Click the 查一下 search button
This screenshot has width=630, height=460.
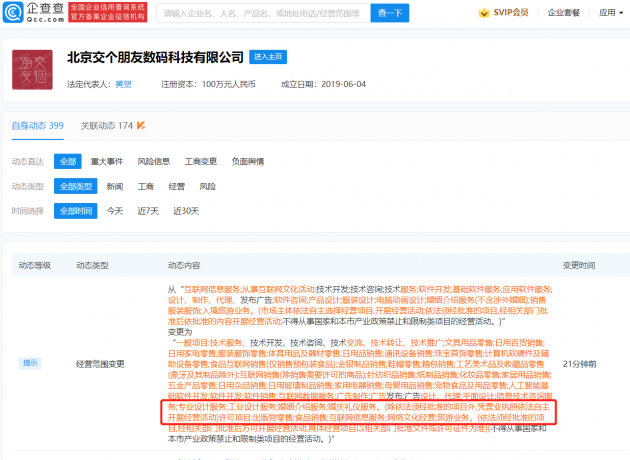(390, 13)
